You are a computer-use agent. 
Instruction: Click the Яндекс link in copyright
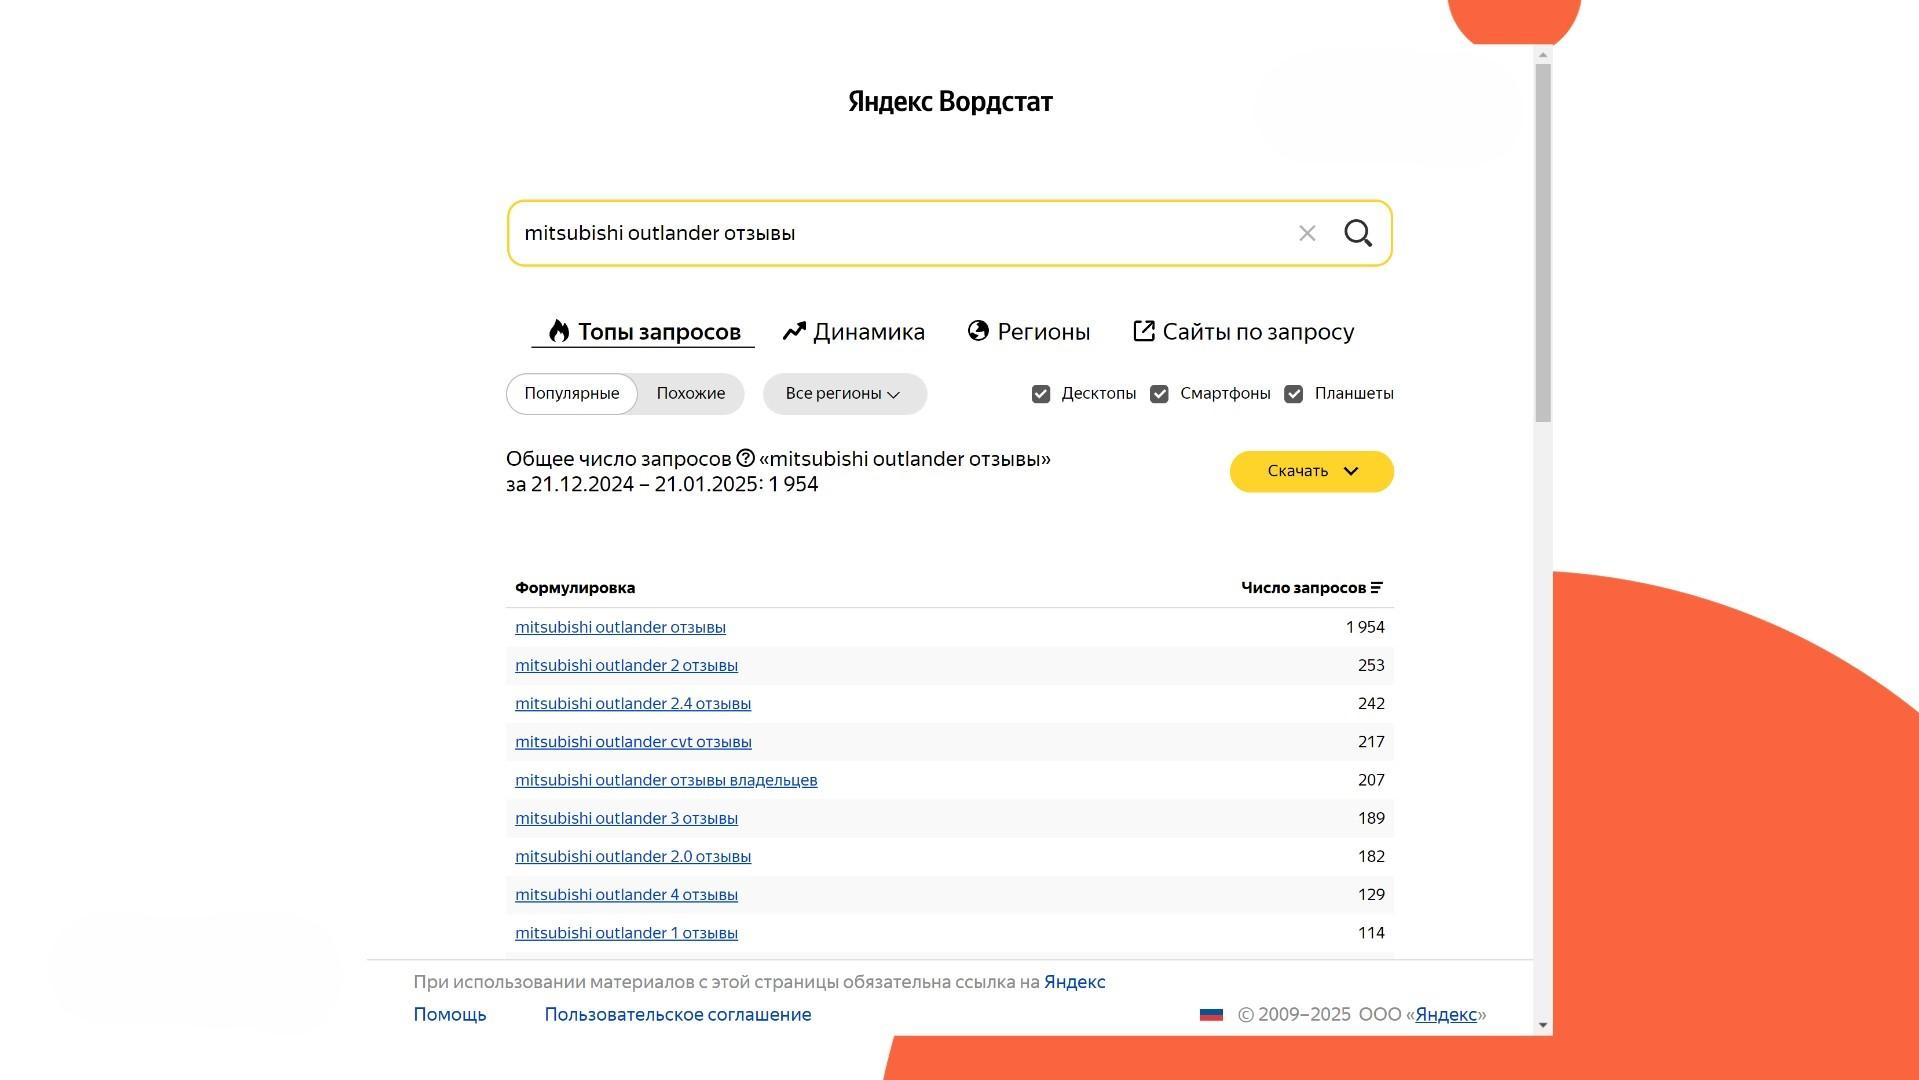coord(1446,1014)
